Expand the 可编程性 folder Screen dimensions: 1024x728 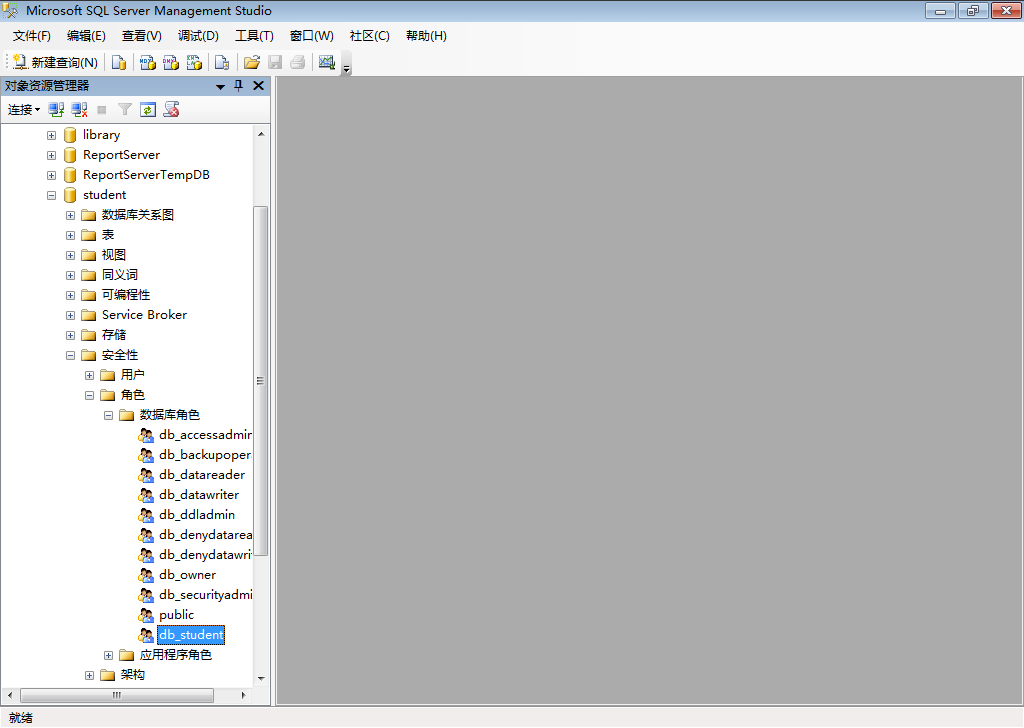click(x=71, y=296)
